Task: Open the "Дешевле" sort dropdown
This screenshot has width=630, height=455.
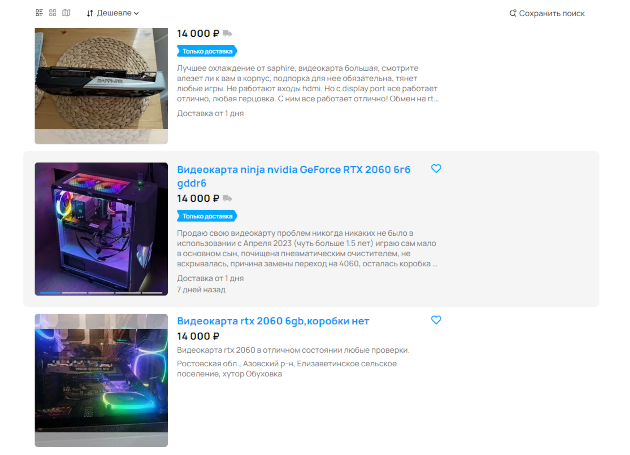Action: coord(113,13)
